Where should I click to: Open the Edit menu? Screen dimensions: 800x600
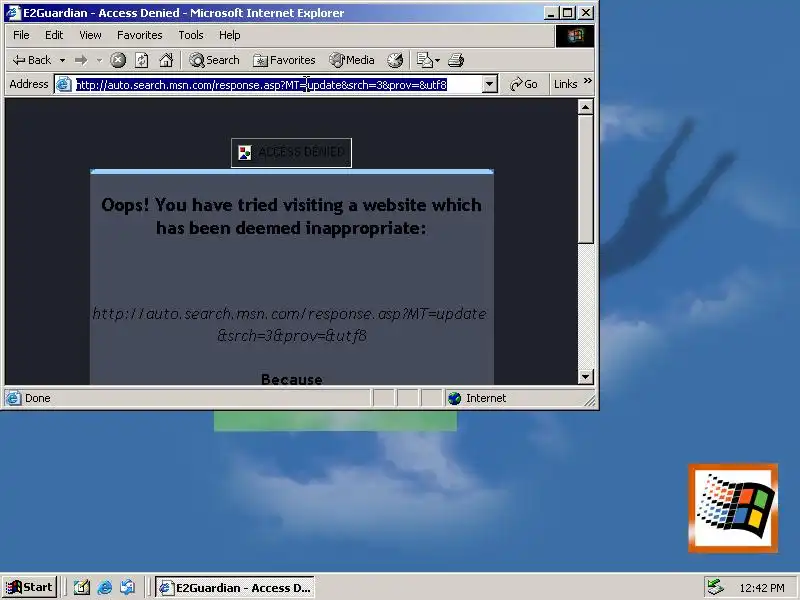[x=54, y=35]
